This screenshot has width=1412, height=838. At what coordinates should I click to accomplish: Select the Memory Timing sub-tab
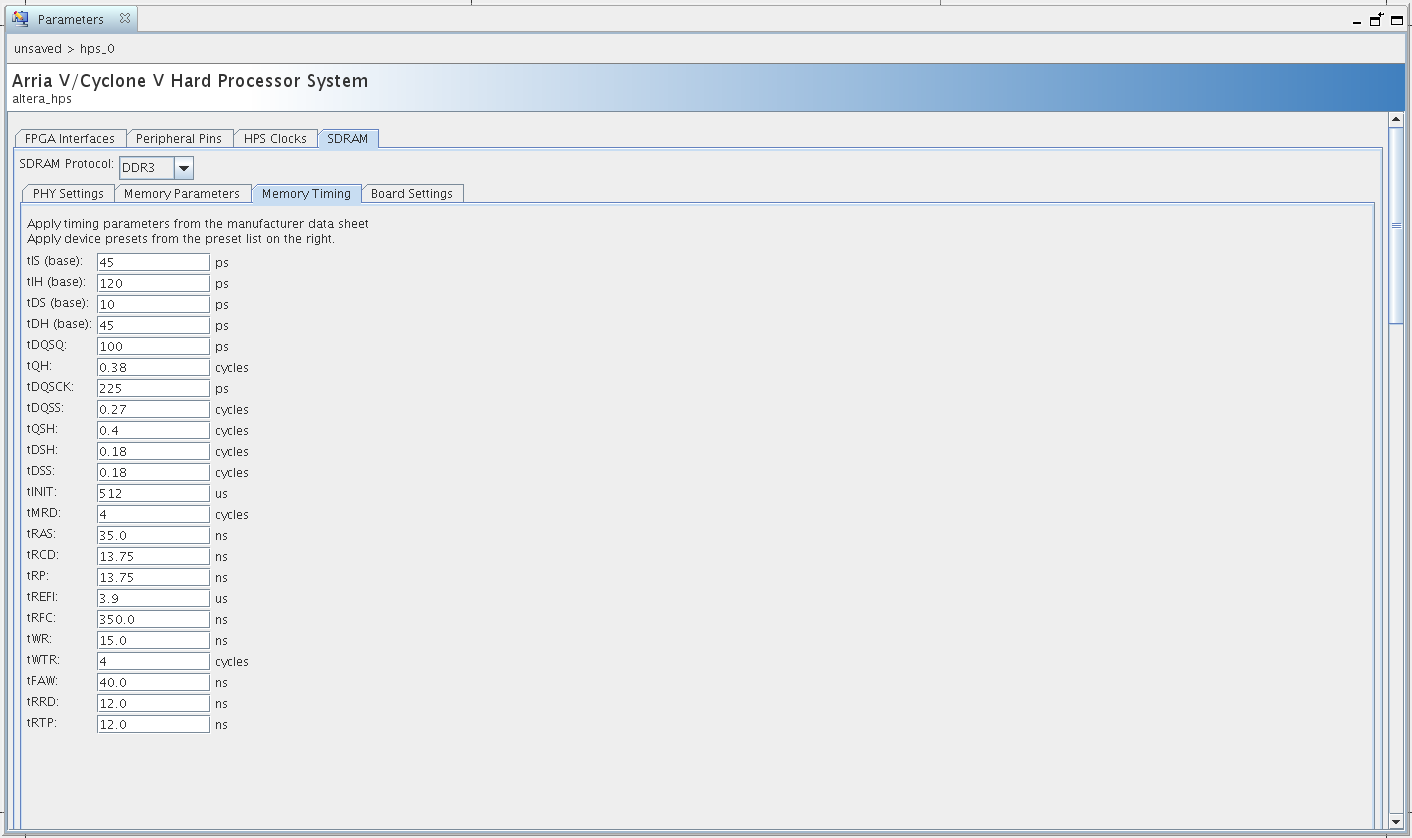[306, 194]
